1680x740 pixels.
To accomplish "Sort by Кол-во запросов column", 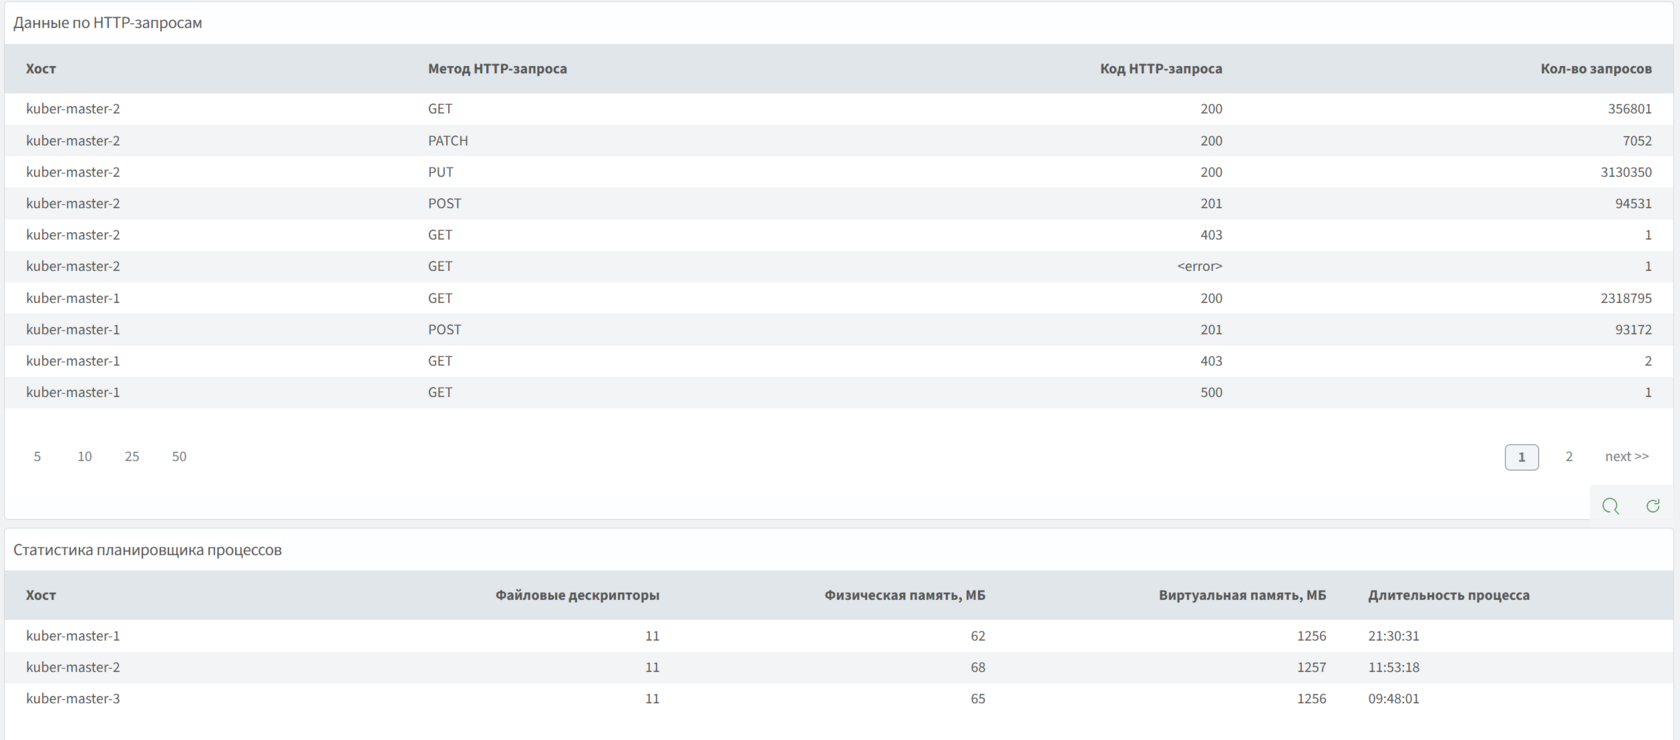I will point(1595,69).
